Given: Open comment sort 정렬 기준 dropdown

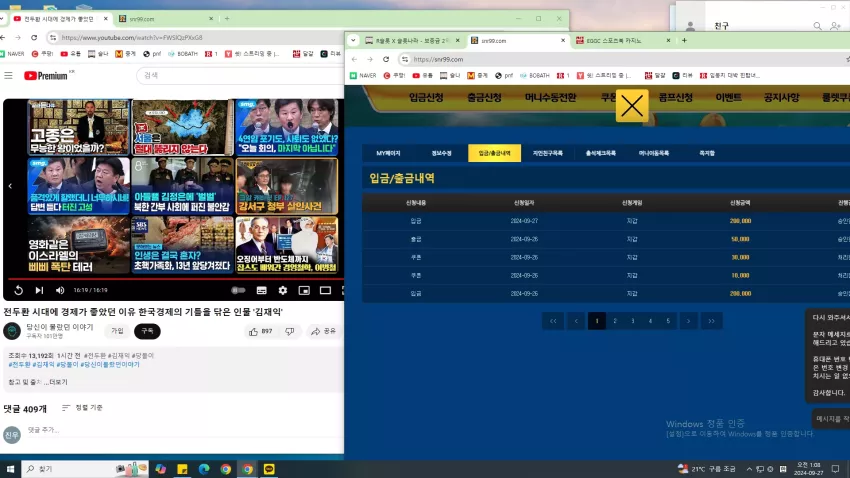Looking at the screenshot, I should pos(82,408).
